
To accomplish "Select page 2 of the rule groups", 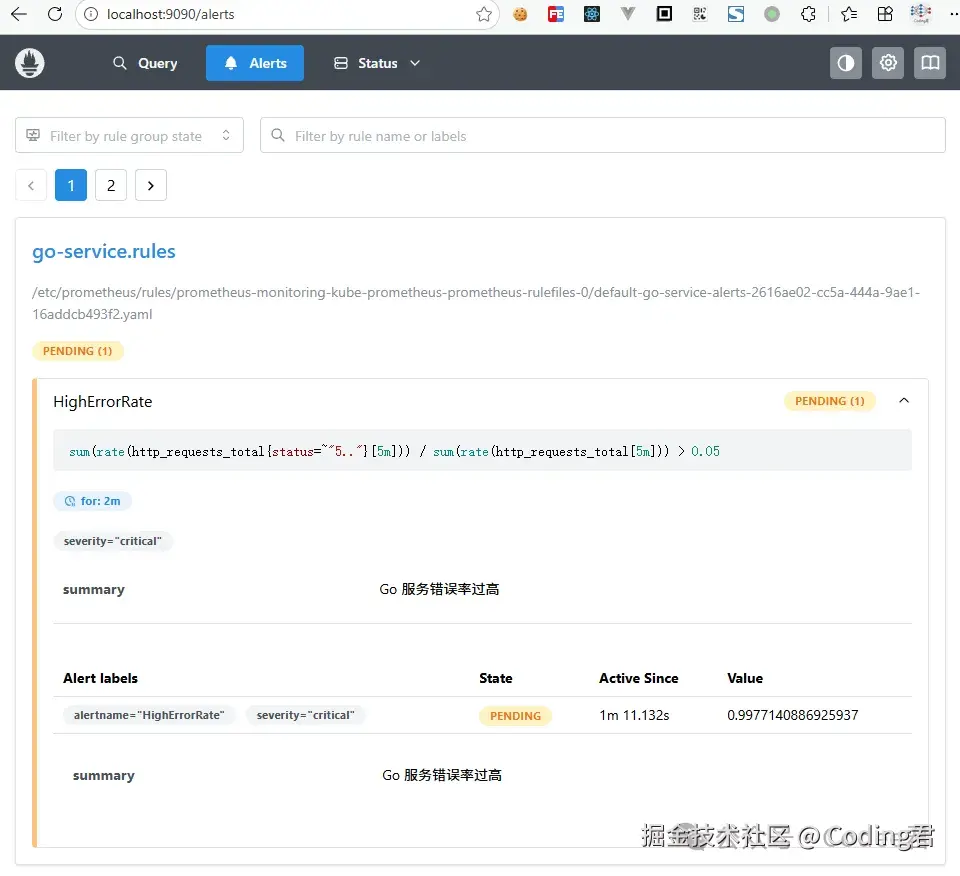I will point(111,185).
